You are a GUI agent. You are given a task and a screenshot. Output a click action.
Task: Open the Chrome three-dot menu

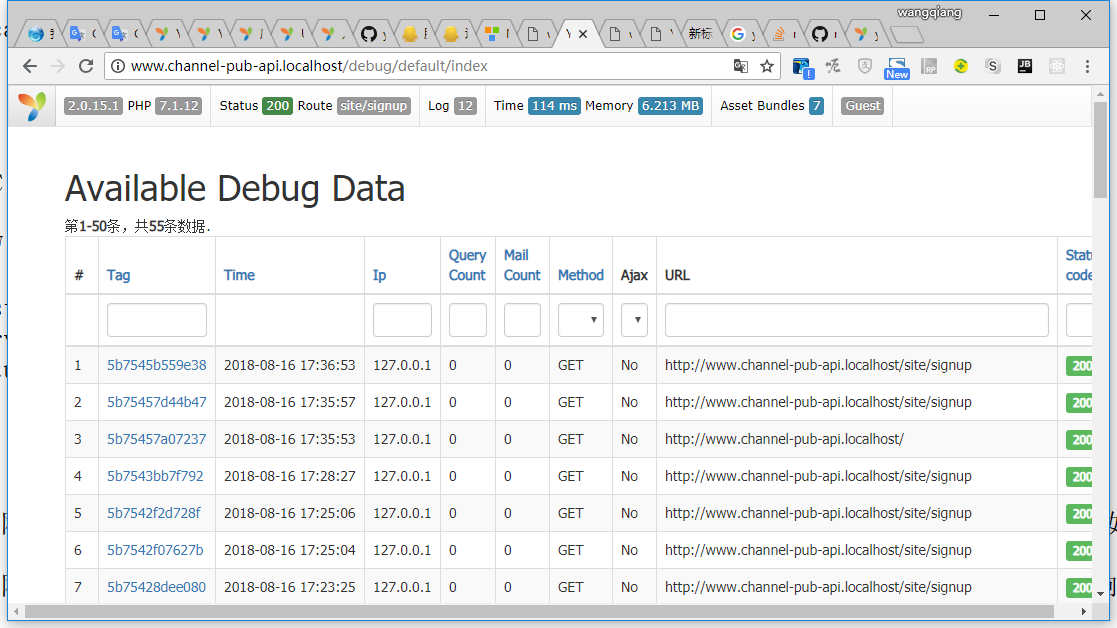click(1088, 66)
